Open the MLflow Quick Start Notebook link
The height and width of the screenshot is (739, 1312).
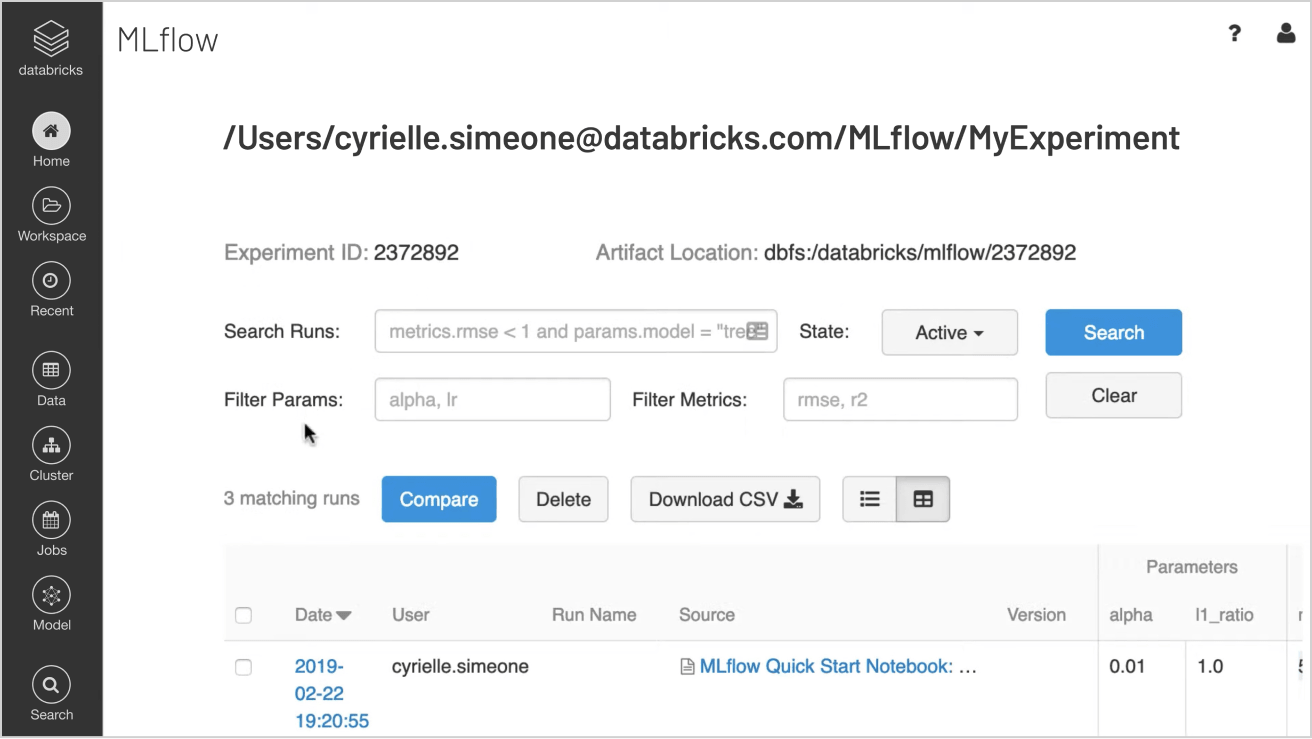point(826,666)
